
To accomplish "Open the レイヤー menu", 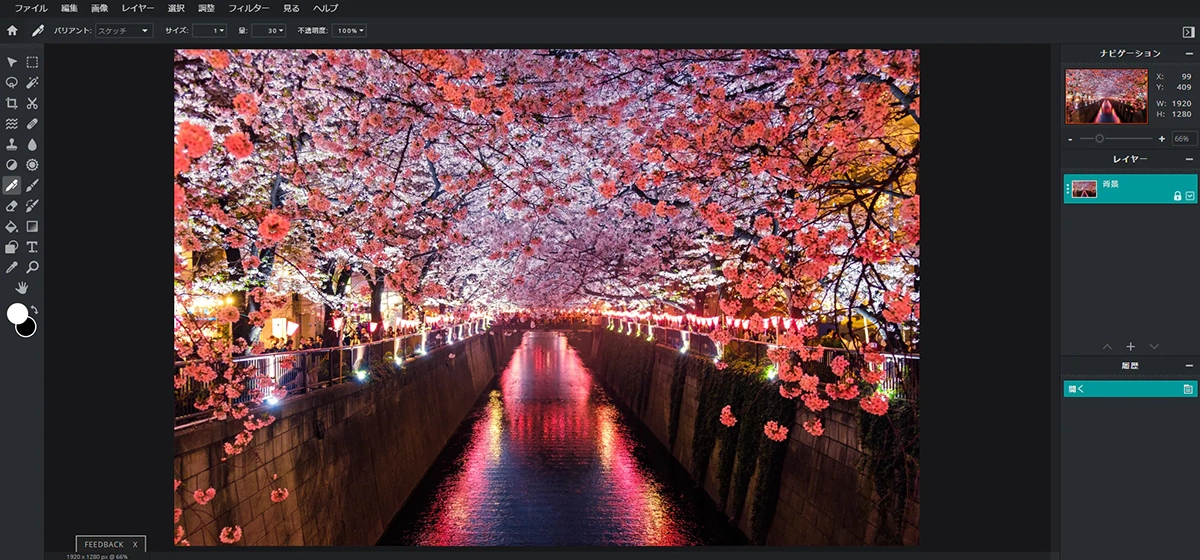I will point(138,8).
